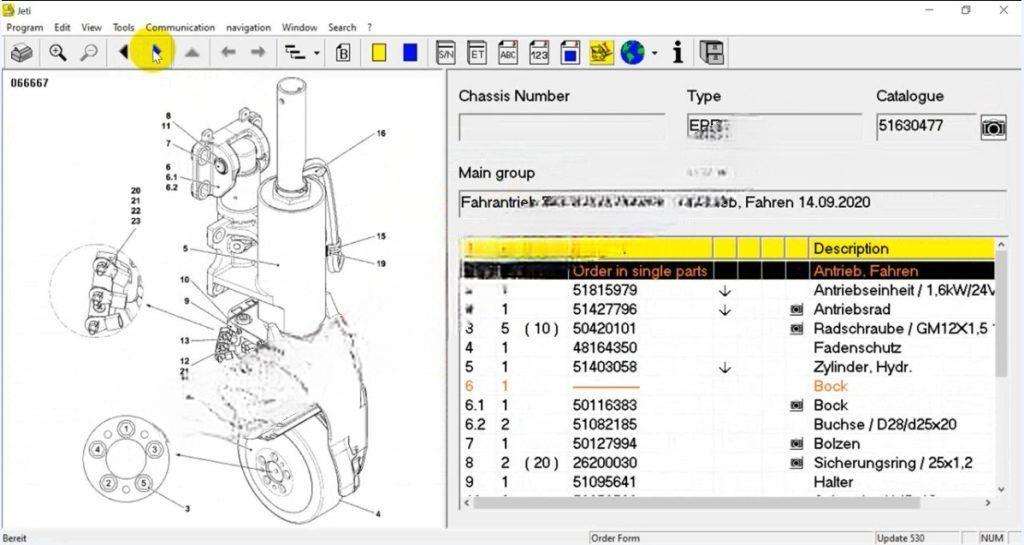Click the ABC text search icon
This screenshot has width=1024, height=545.
[x=508, y=53]
